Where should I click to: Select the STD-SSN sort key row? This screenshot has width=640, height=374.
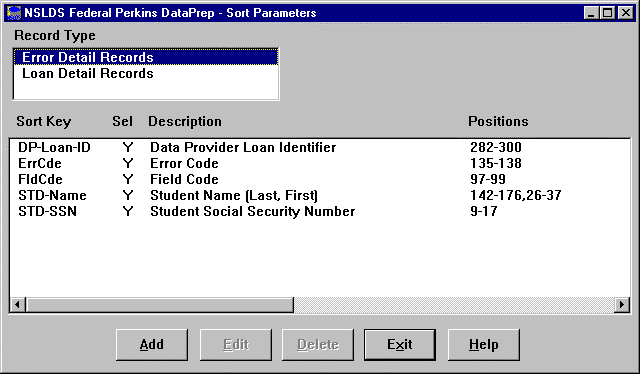click(320, 211)
